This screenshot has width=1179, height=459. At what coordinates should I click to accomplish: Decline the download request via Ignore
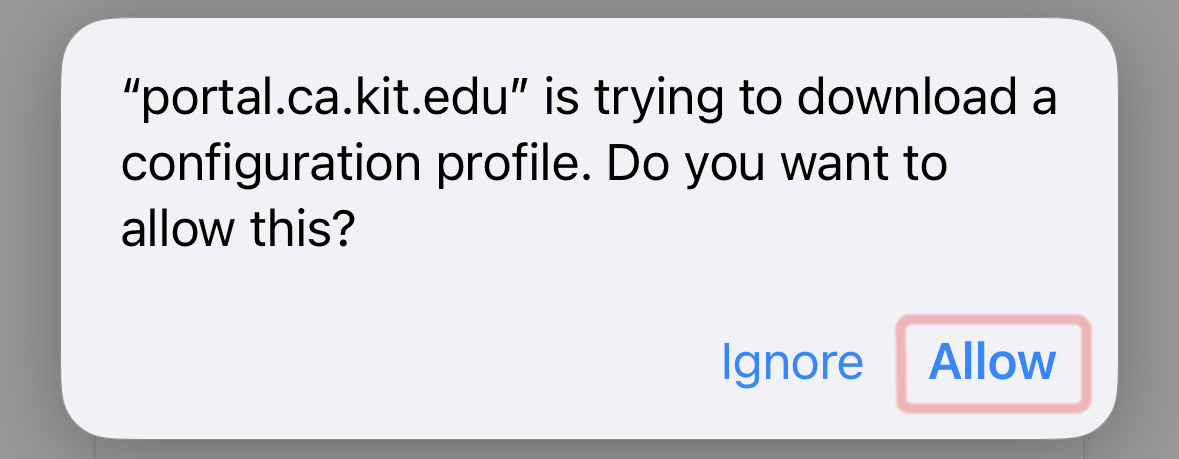pos(791,362)
